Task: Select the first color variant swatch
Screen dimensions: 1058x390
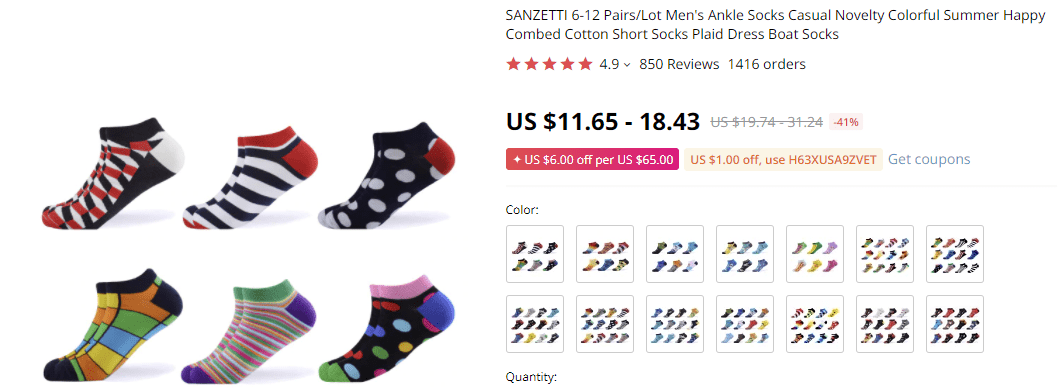Action: [x=536, y=254]
